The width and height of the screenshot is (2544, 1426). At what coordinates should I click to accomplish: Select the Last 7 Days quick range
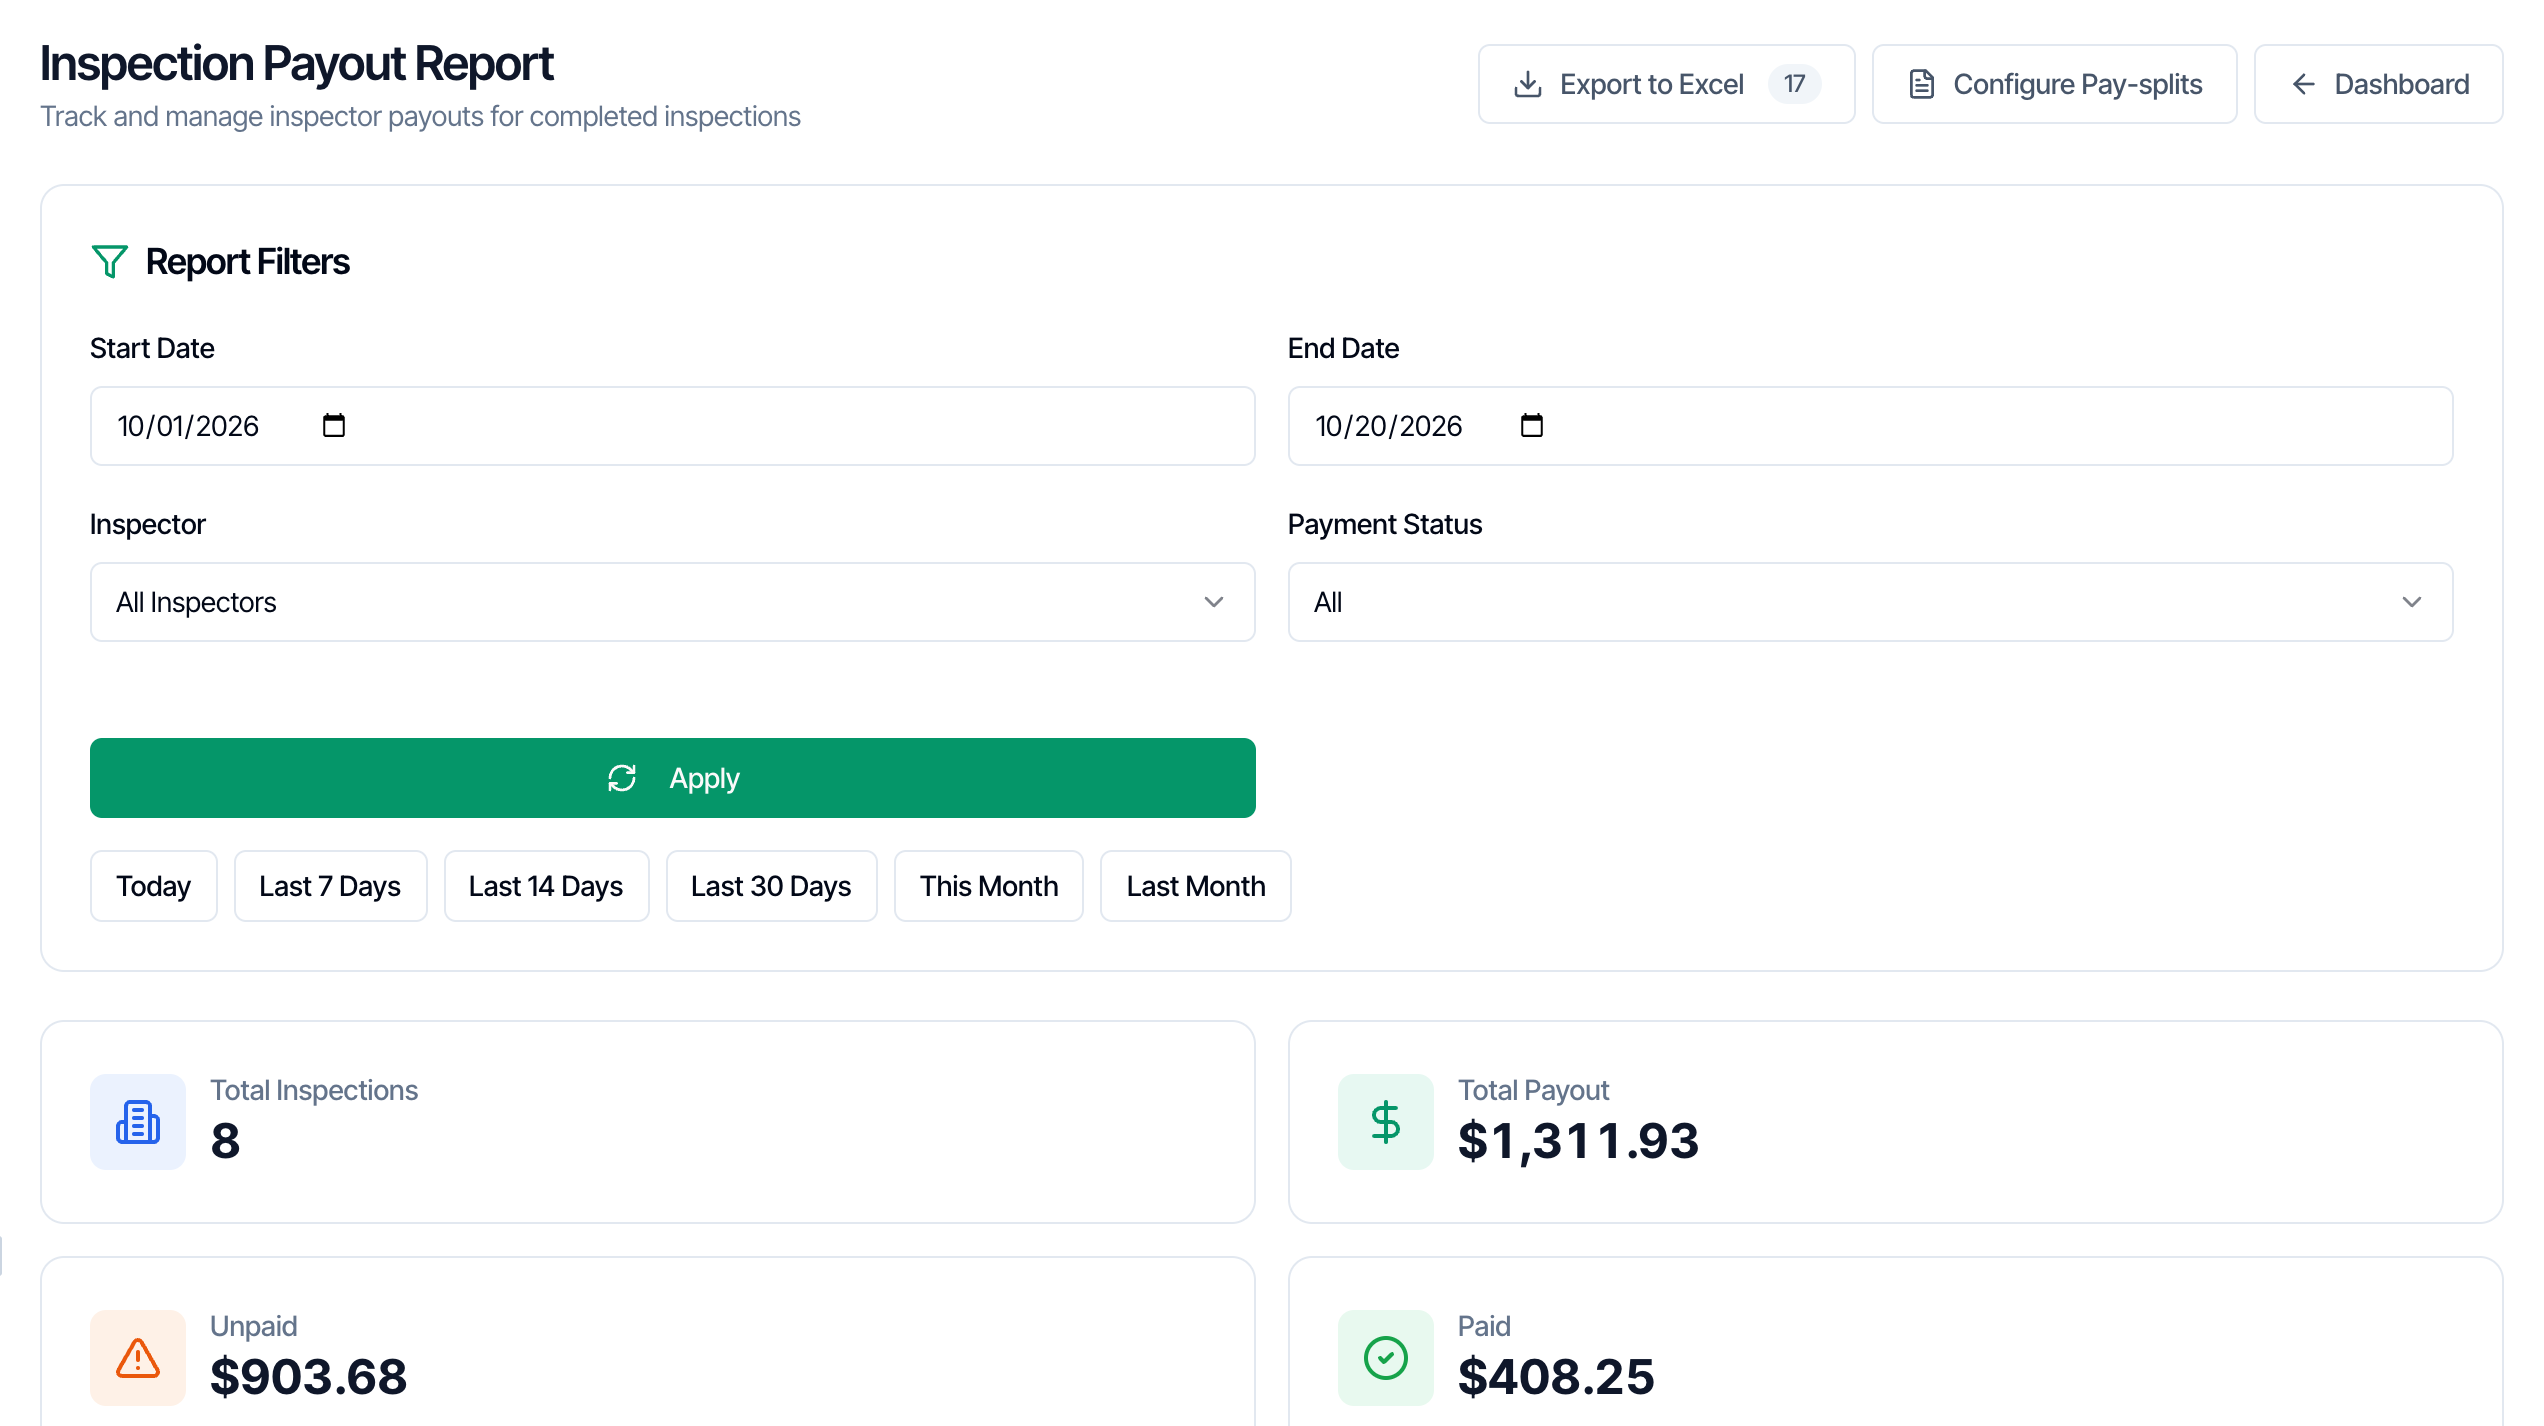tap(330, 886)
